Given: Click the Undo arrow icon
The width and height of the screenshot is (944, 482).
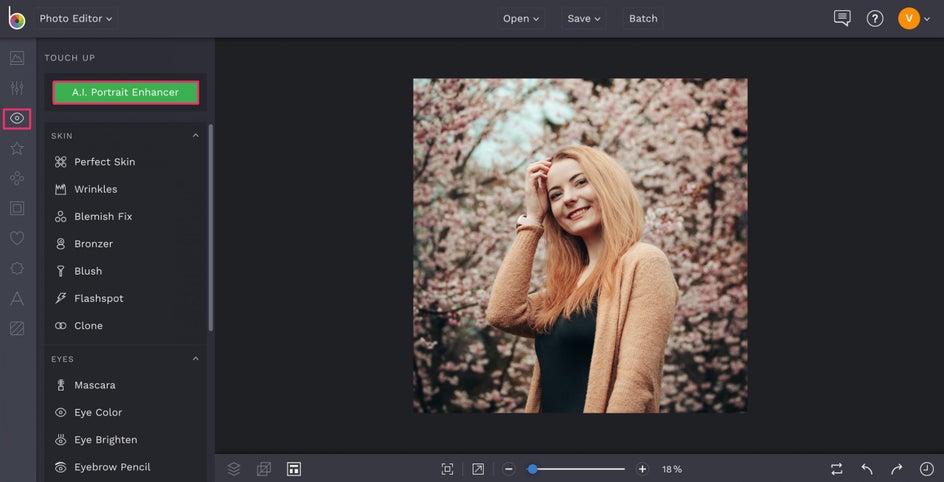Looking at the screenshot, I should pos(867,469).
